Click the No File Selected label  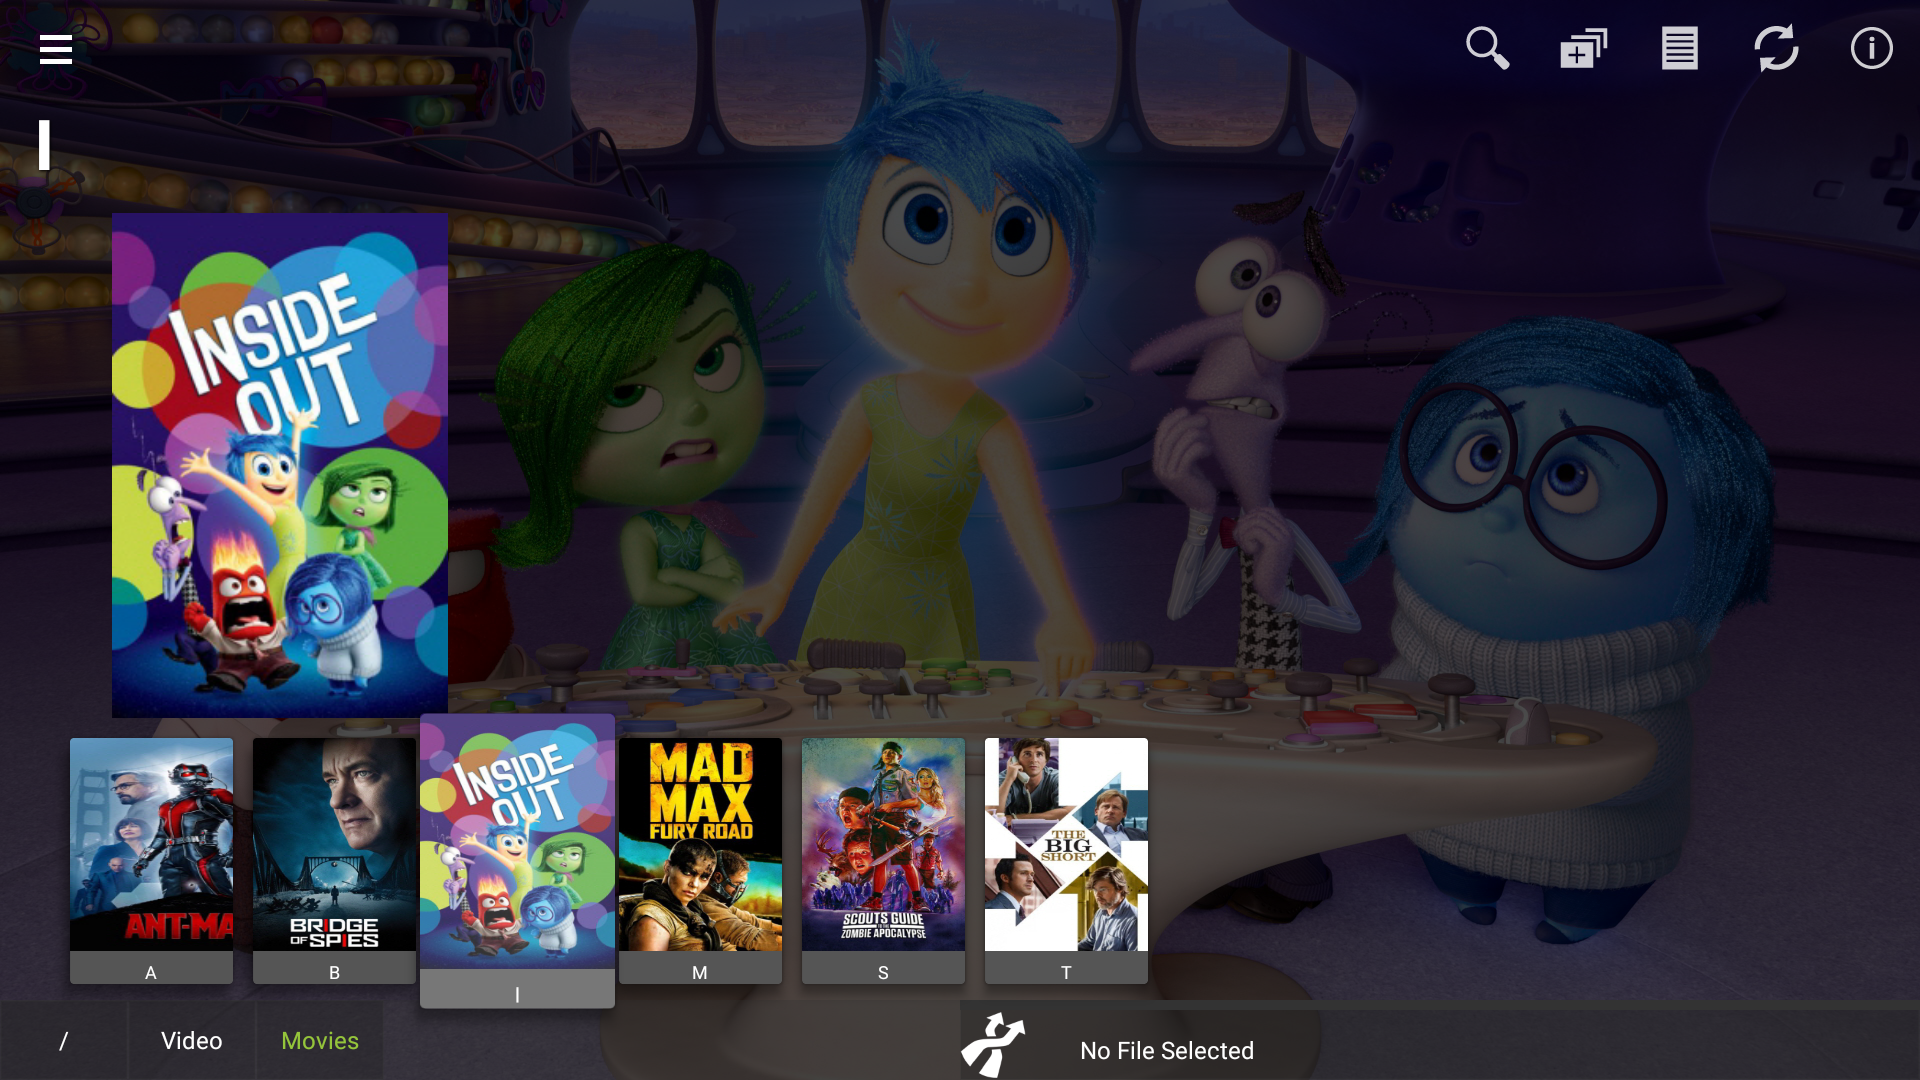(x=1166, y=1051)
